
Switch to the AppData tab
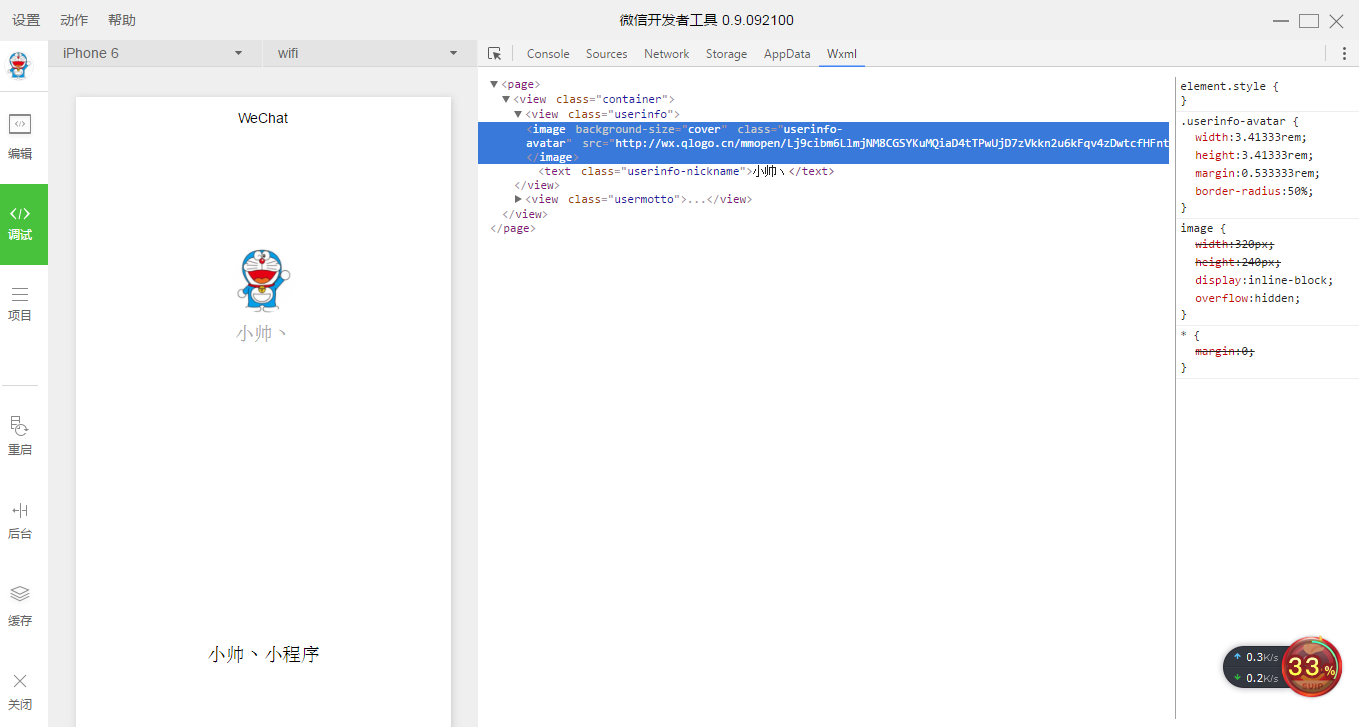787,54
